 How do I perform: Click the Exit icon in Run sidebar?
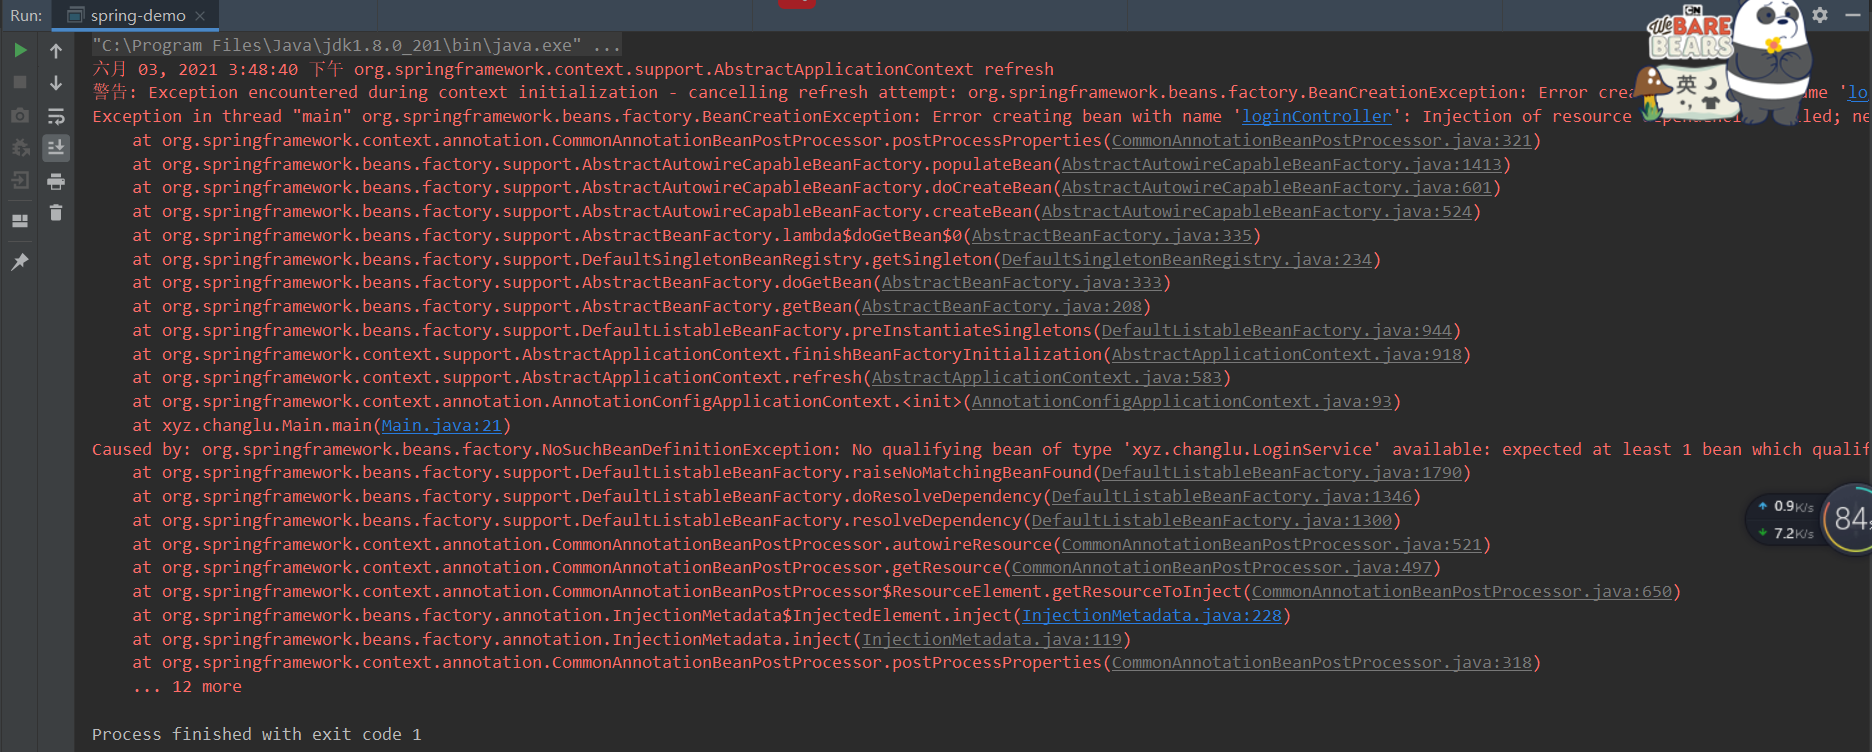click(x=20, y=181)
